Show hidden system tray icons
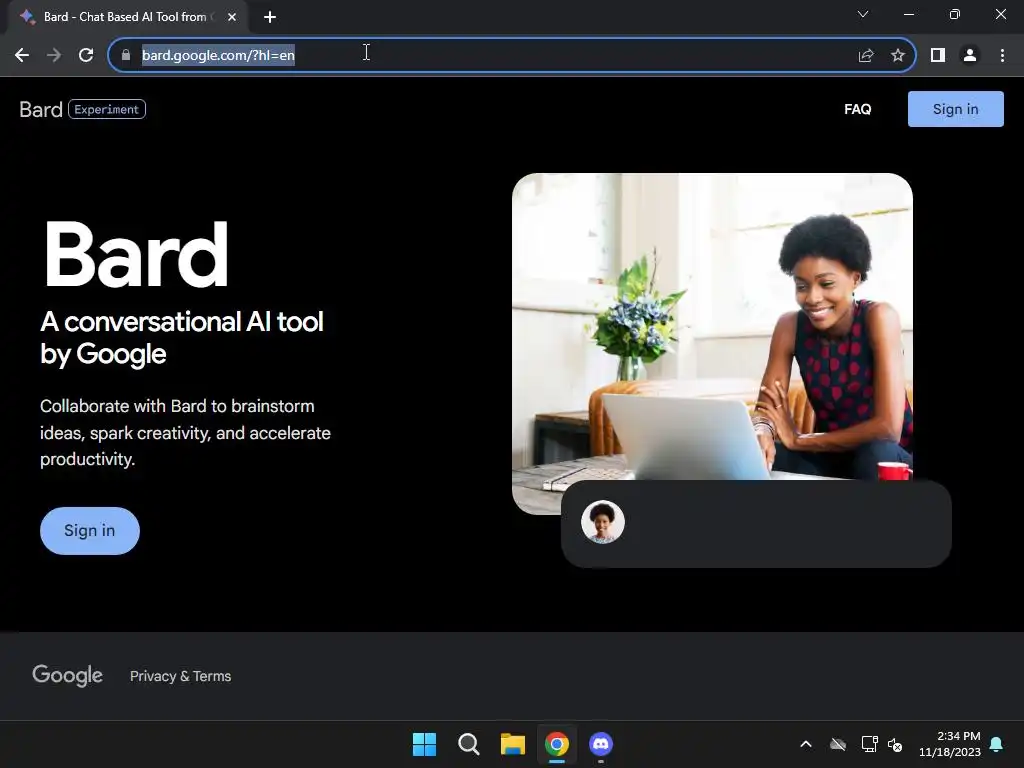The width and height of the screenshot is (1024, 768). click(x=806, y=744)
